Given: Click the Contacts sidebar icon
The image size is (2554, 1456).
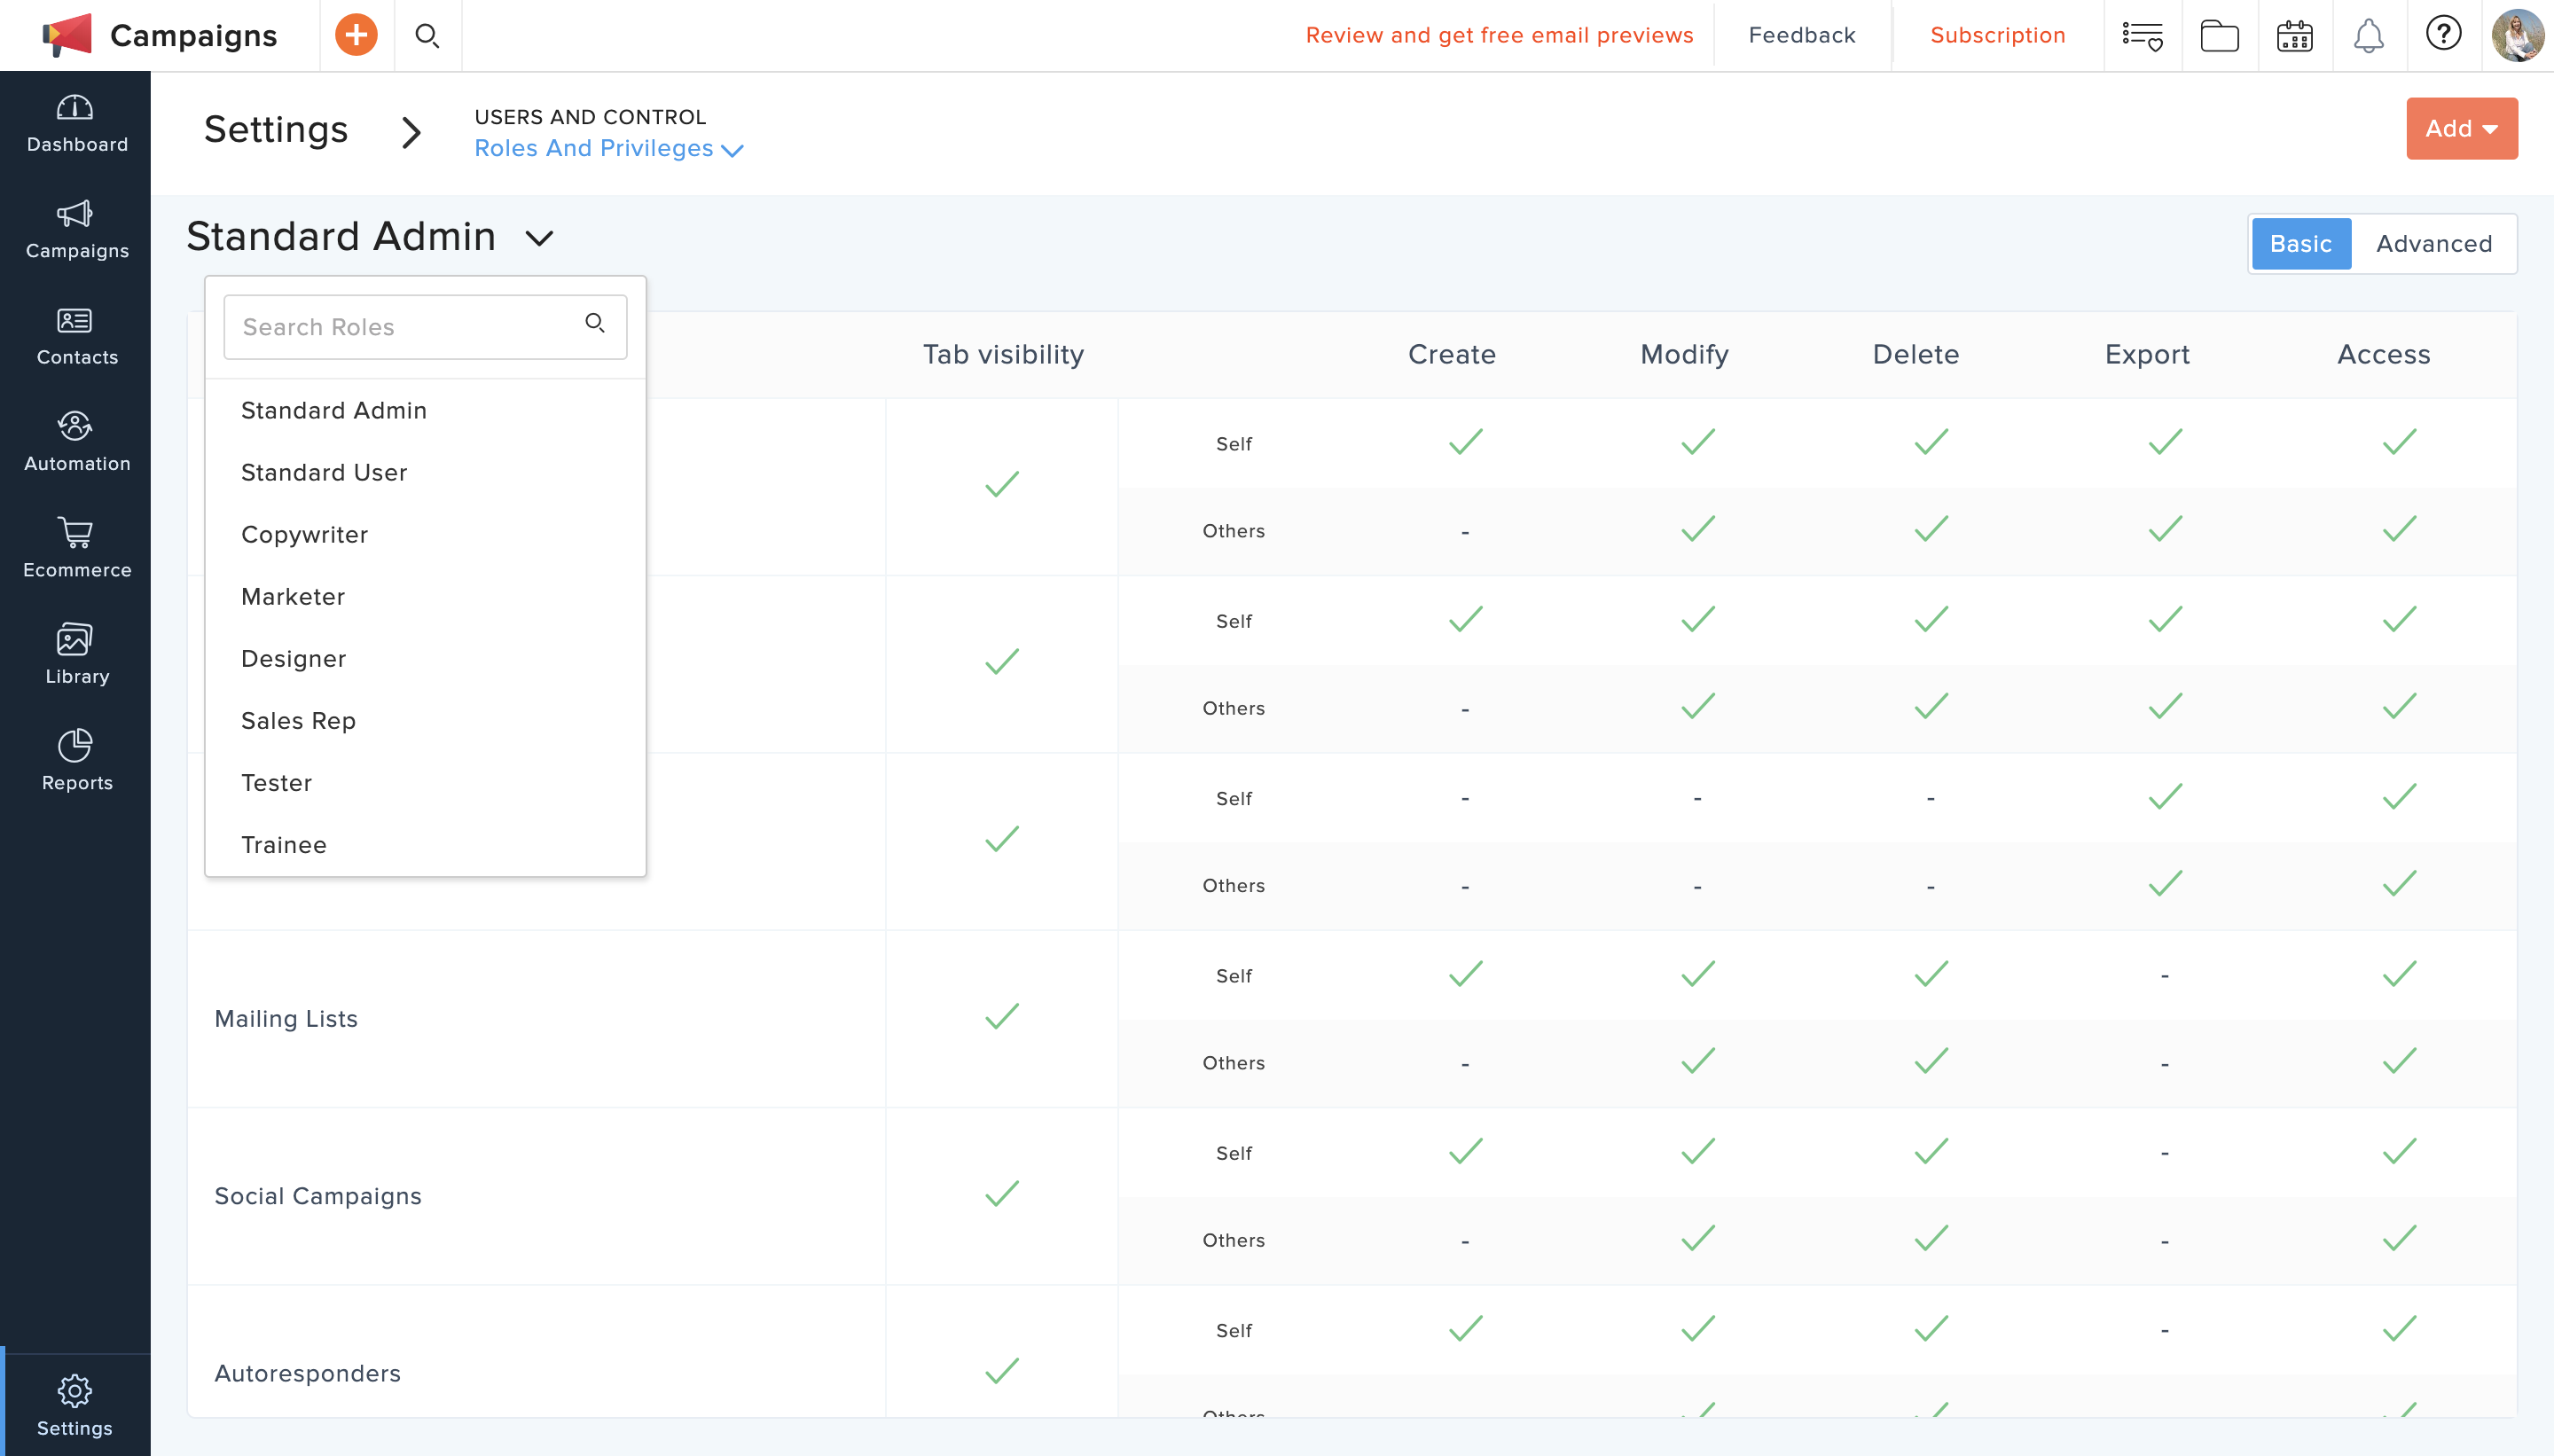Looking at the screenshot, I should [x=75, y=337].
